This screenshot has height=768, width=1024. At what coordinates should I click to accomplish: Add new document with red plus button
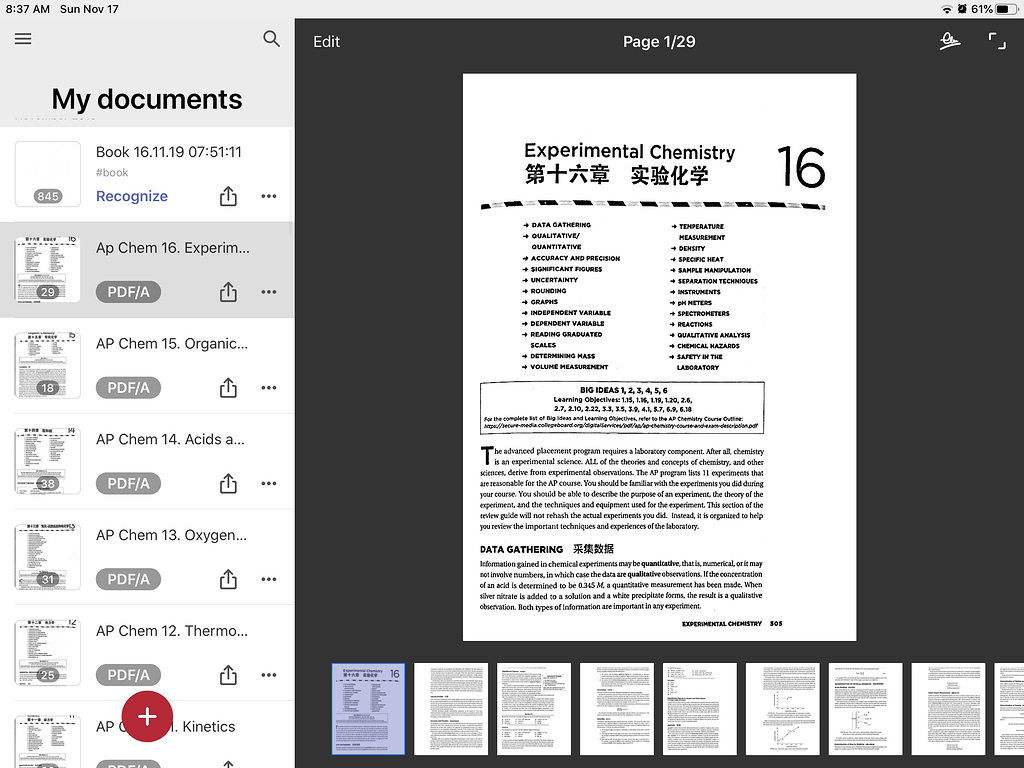(147, 716)
